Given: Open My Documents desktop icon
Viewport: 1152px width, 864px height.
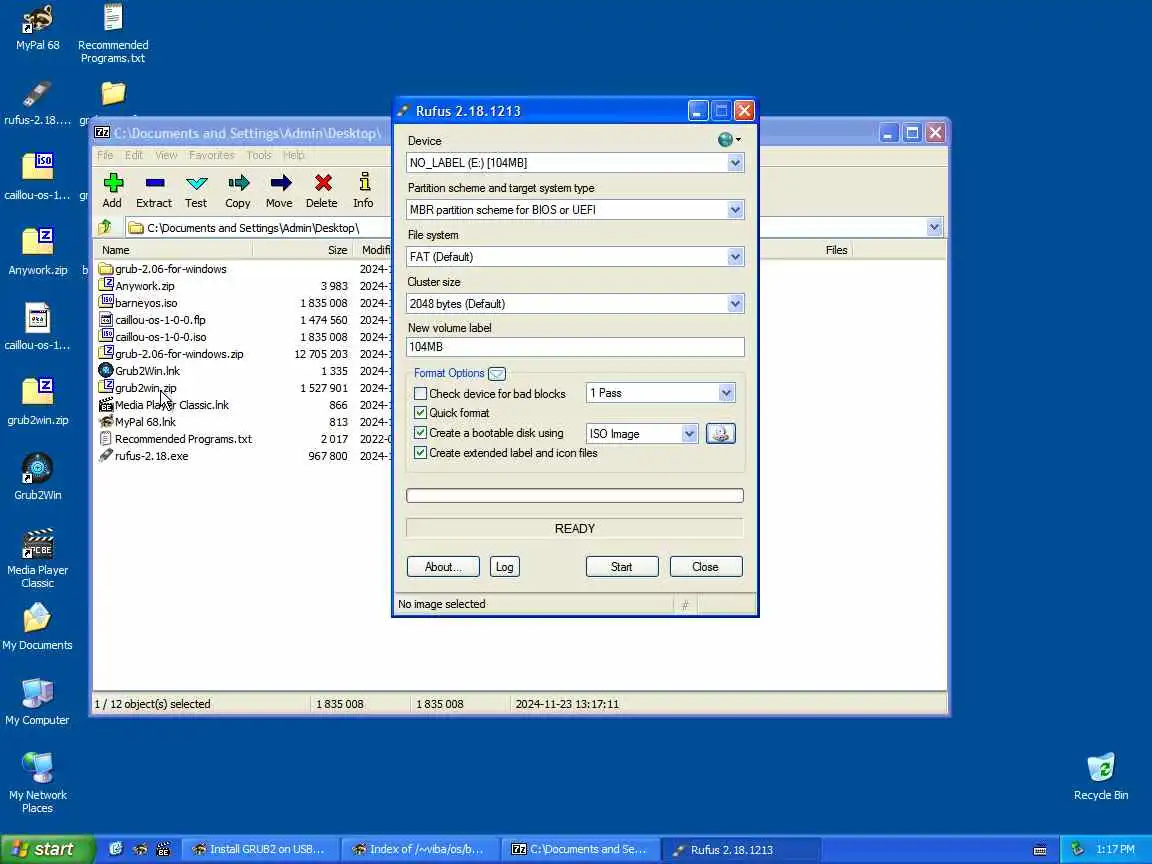Looking at the screenshot, I should (x=37, y=627).
